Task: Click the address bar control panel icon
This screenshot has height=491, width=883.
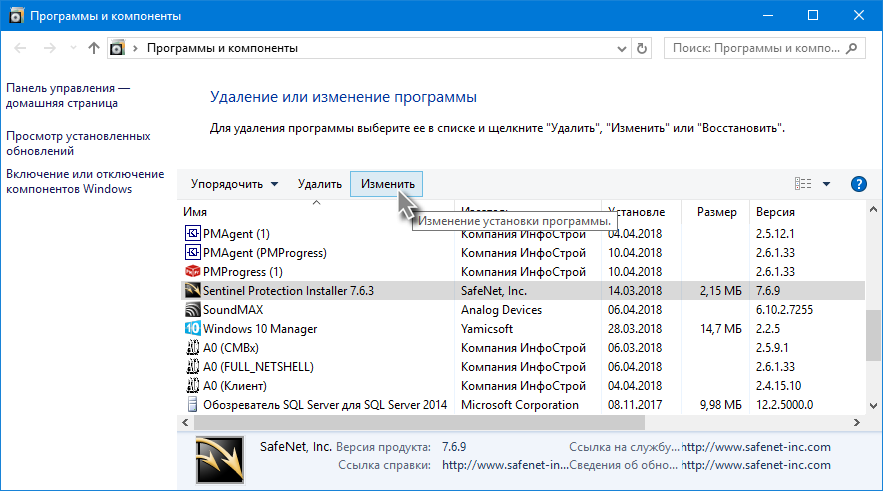Action: [117, 48]
